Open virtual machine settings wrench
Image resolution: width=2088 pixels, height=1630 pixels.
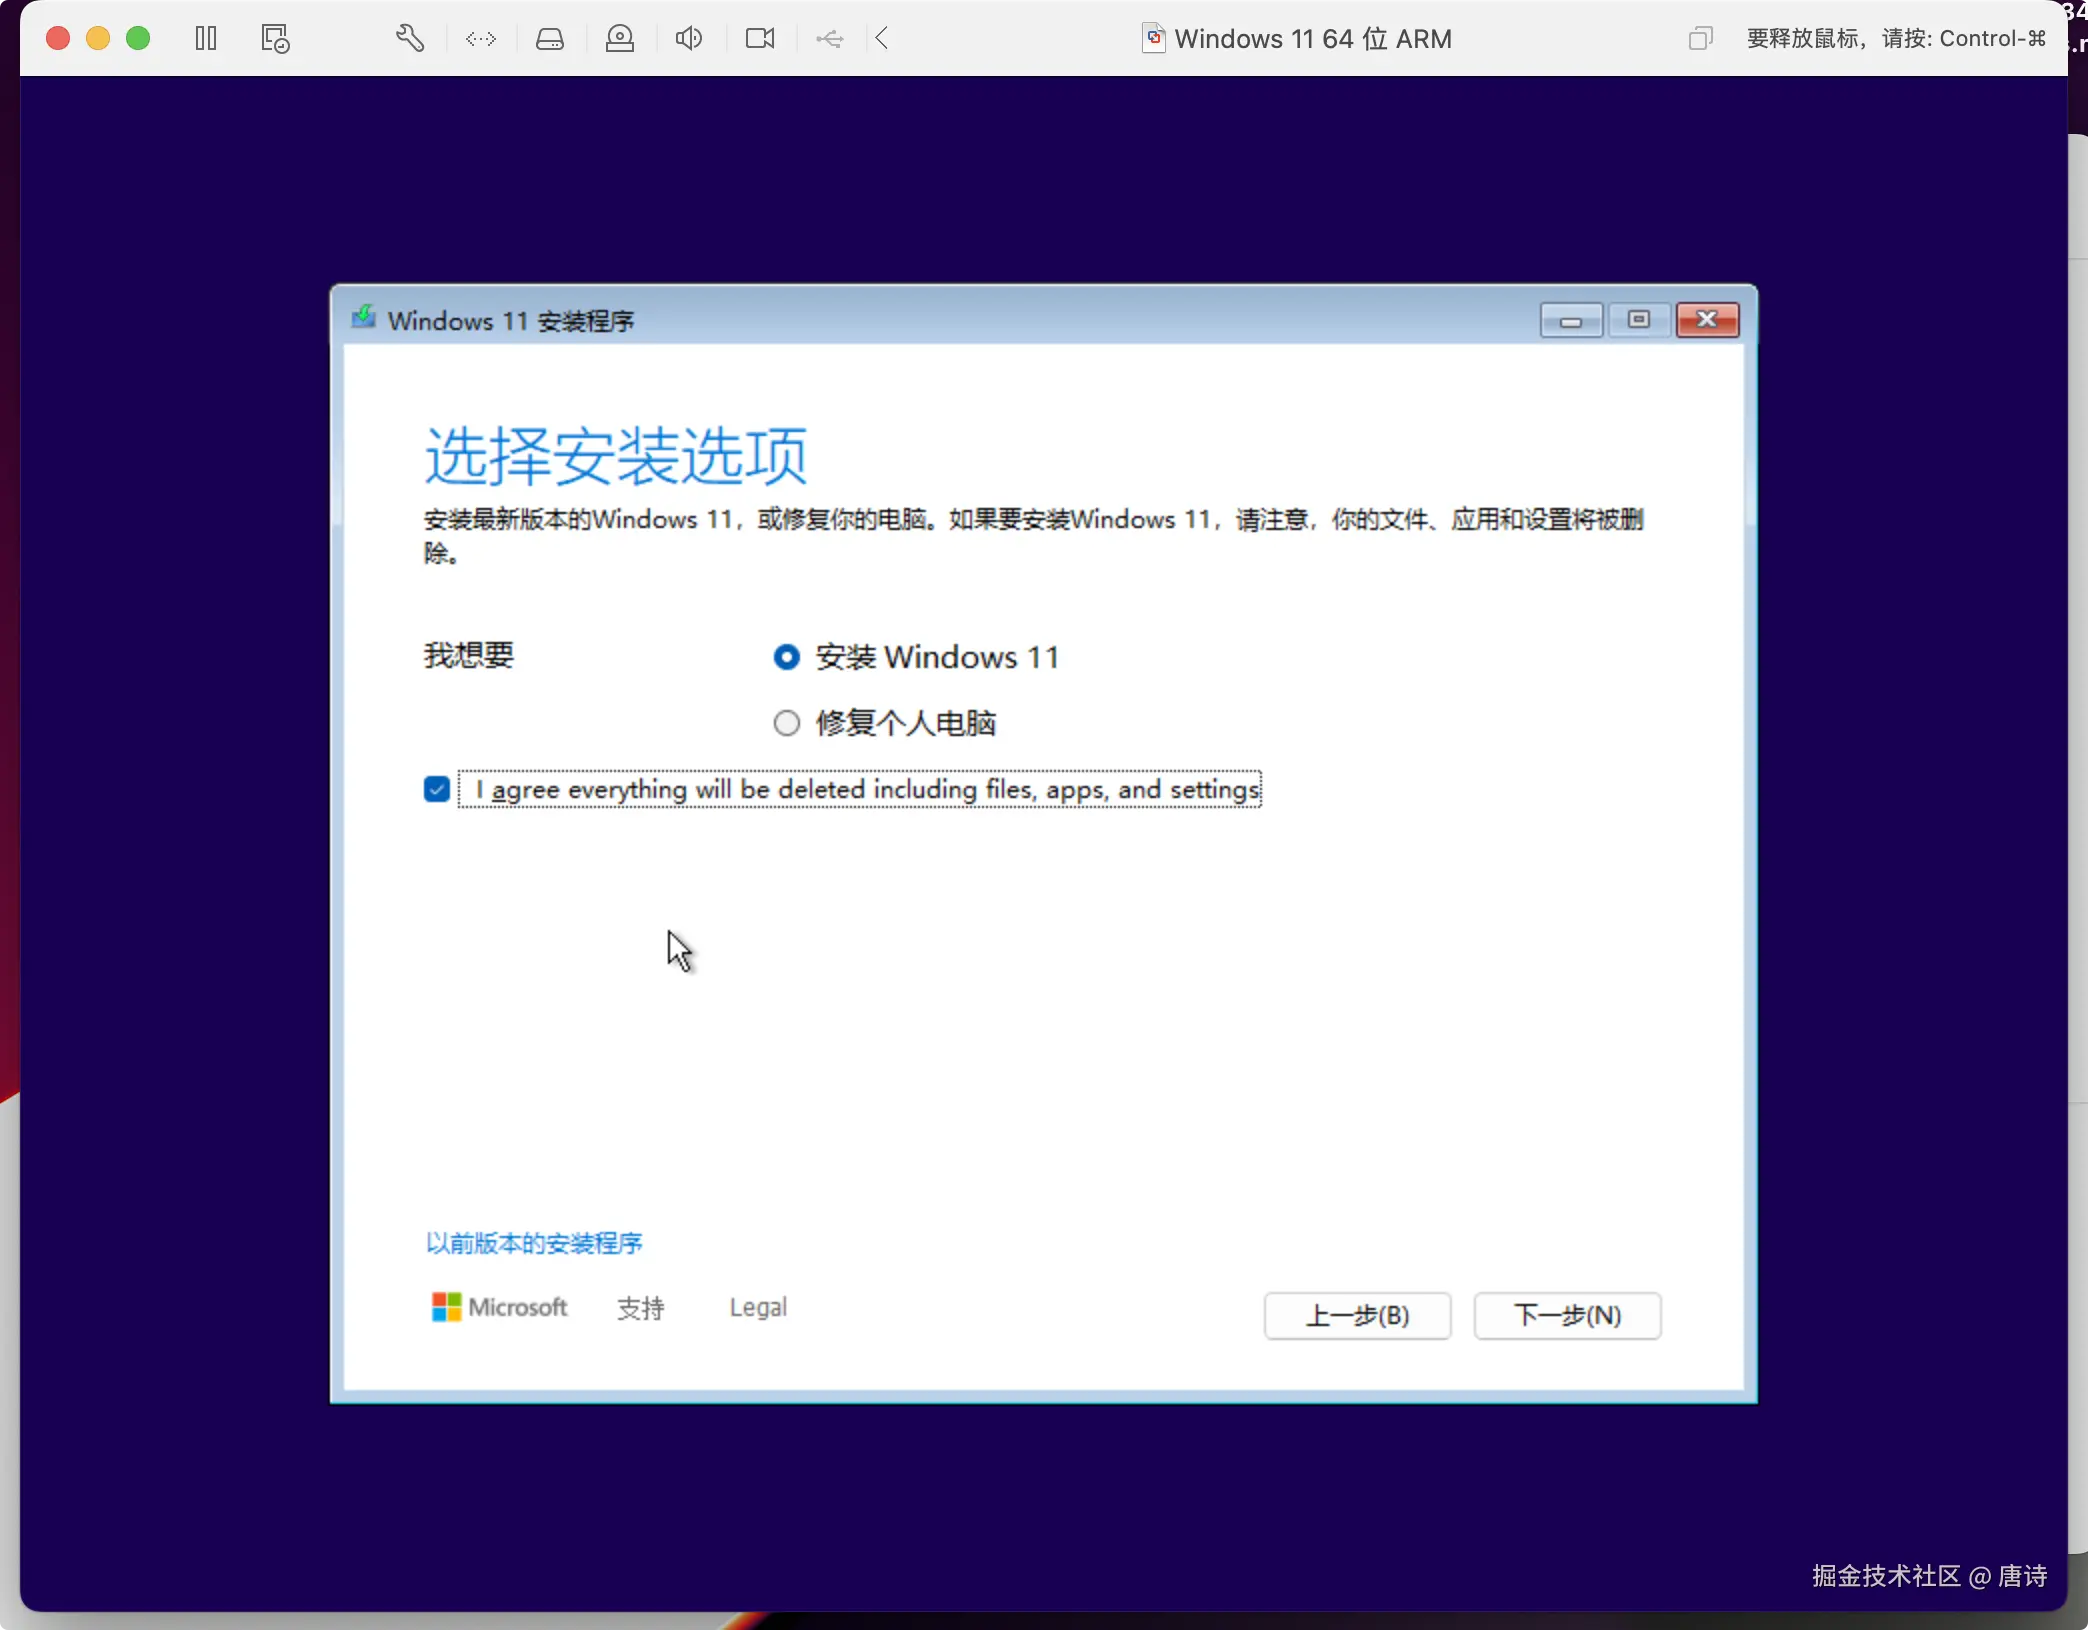(x=410, y=39)
